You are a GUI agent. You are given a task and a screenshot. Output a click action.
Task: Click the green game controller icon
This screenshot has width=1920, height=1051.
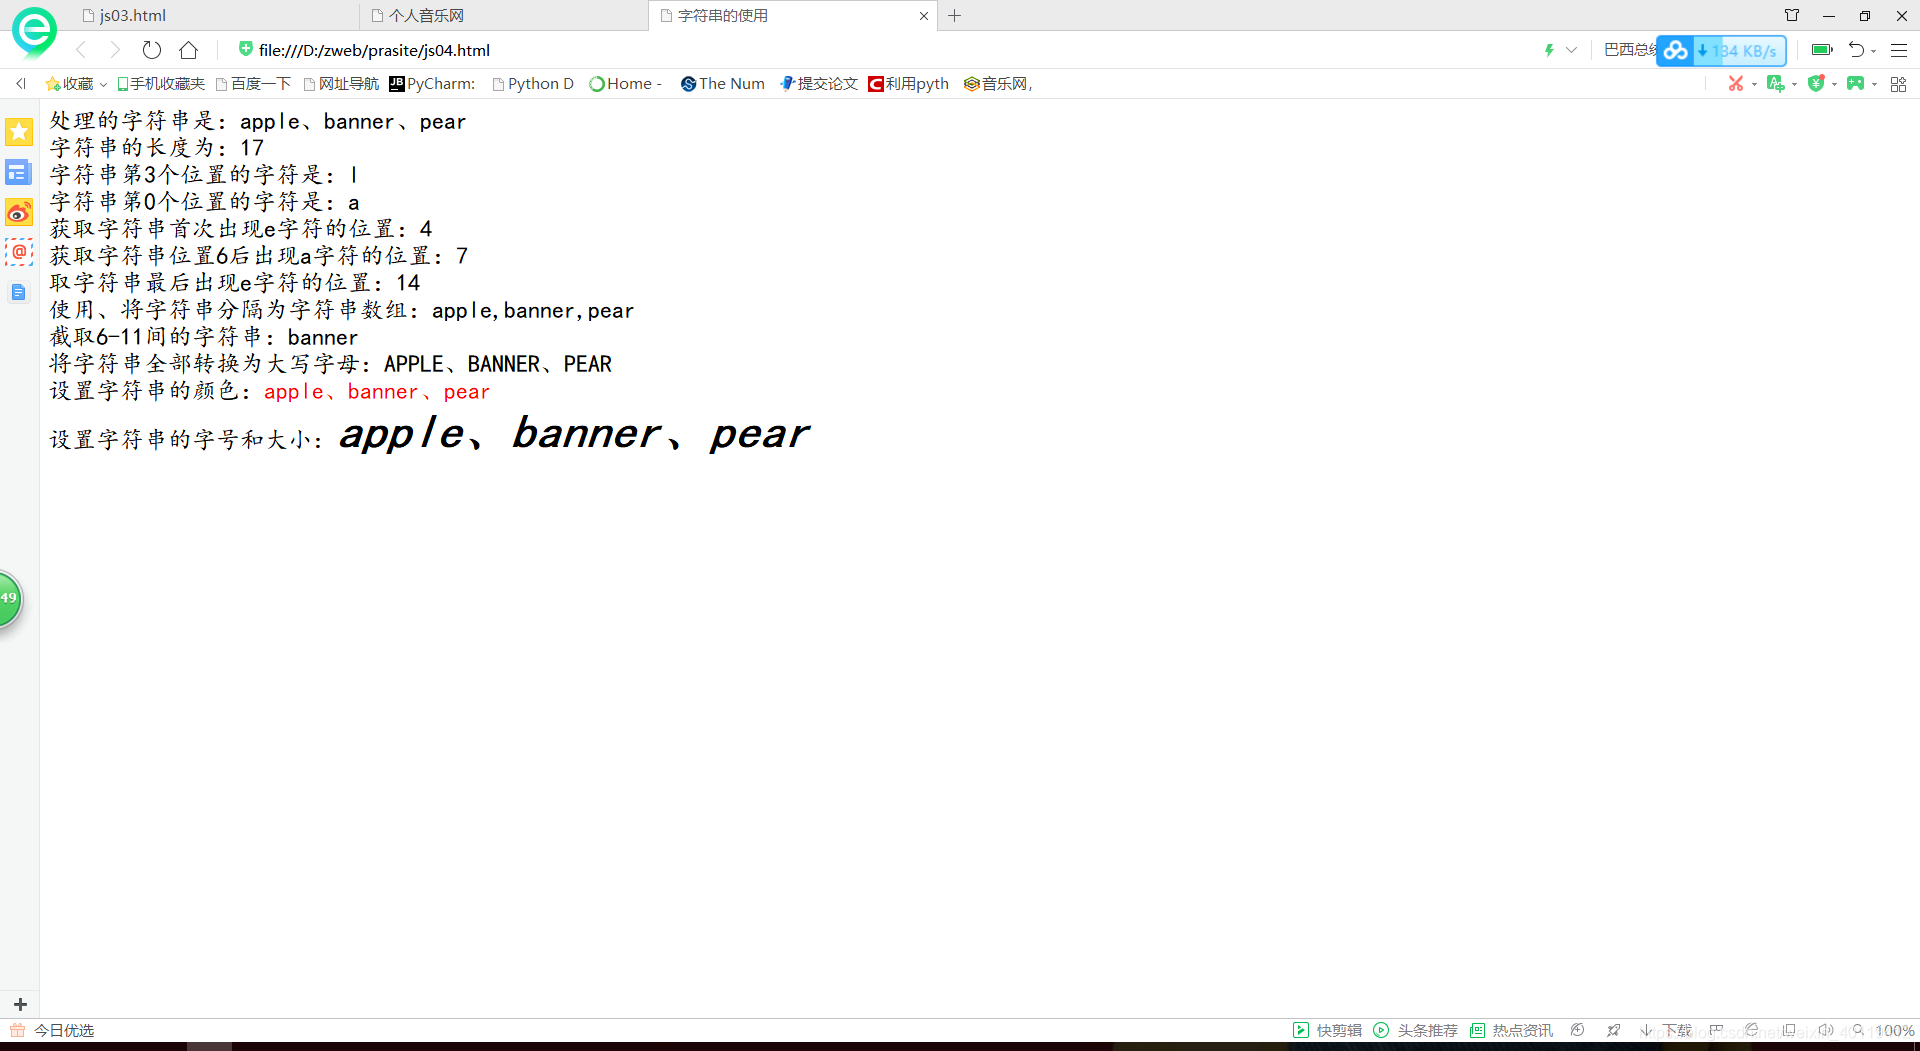click(x=1856, y=84)
